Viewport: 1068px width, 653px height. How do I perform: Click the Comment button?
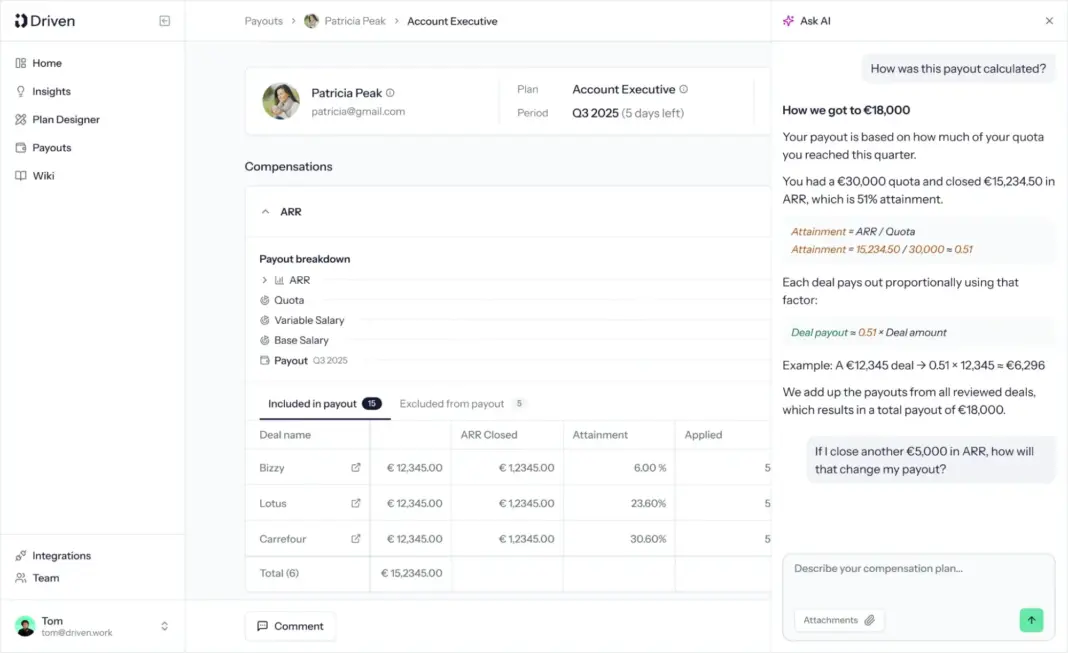point(290,626)
